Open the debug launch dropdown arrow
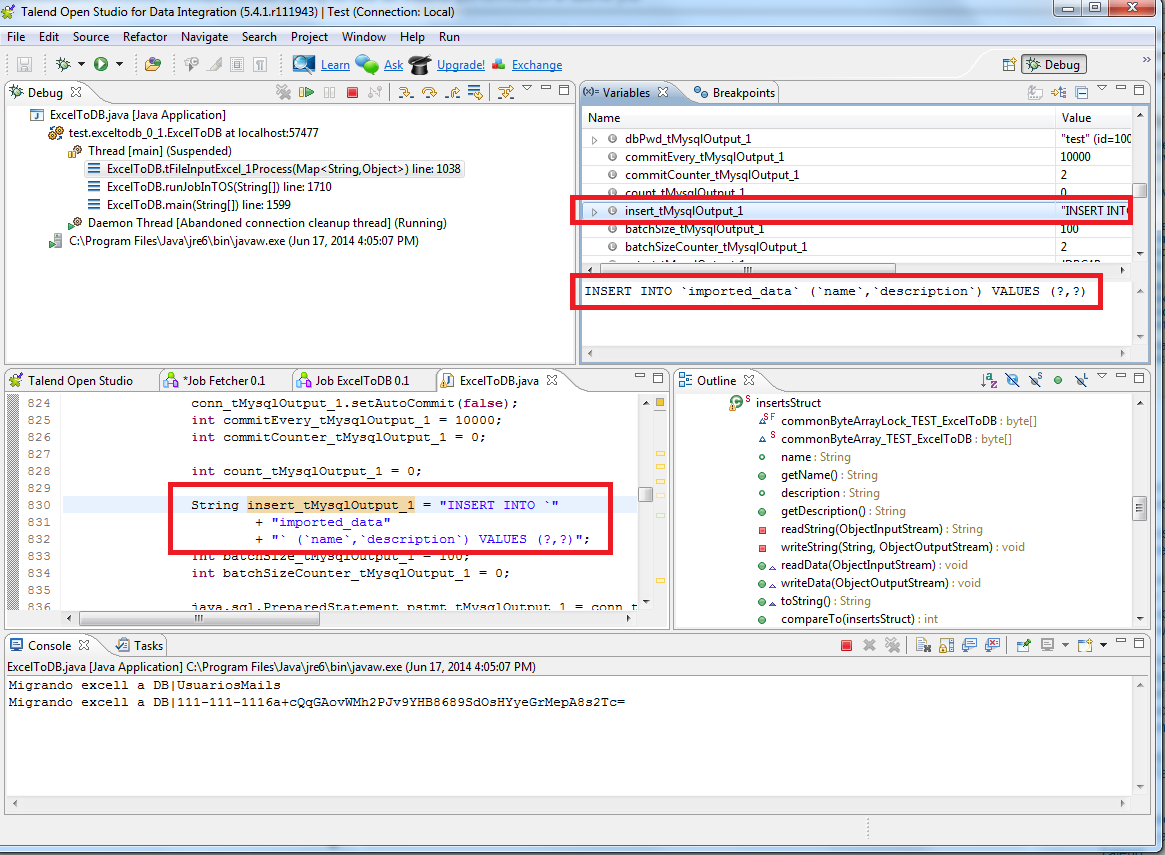The width and height of the screenshot is (1165, 855). (81, 65)
